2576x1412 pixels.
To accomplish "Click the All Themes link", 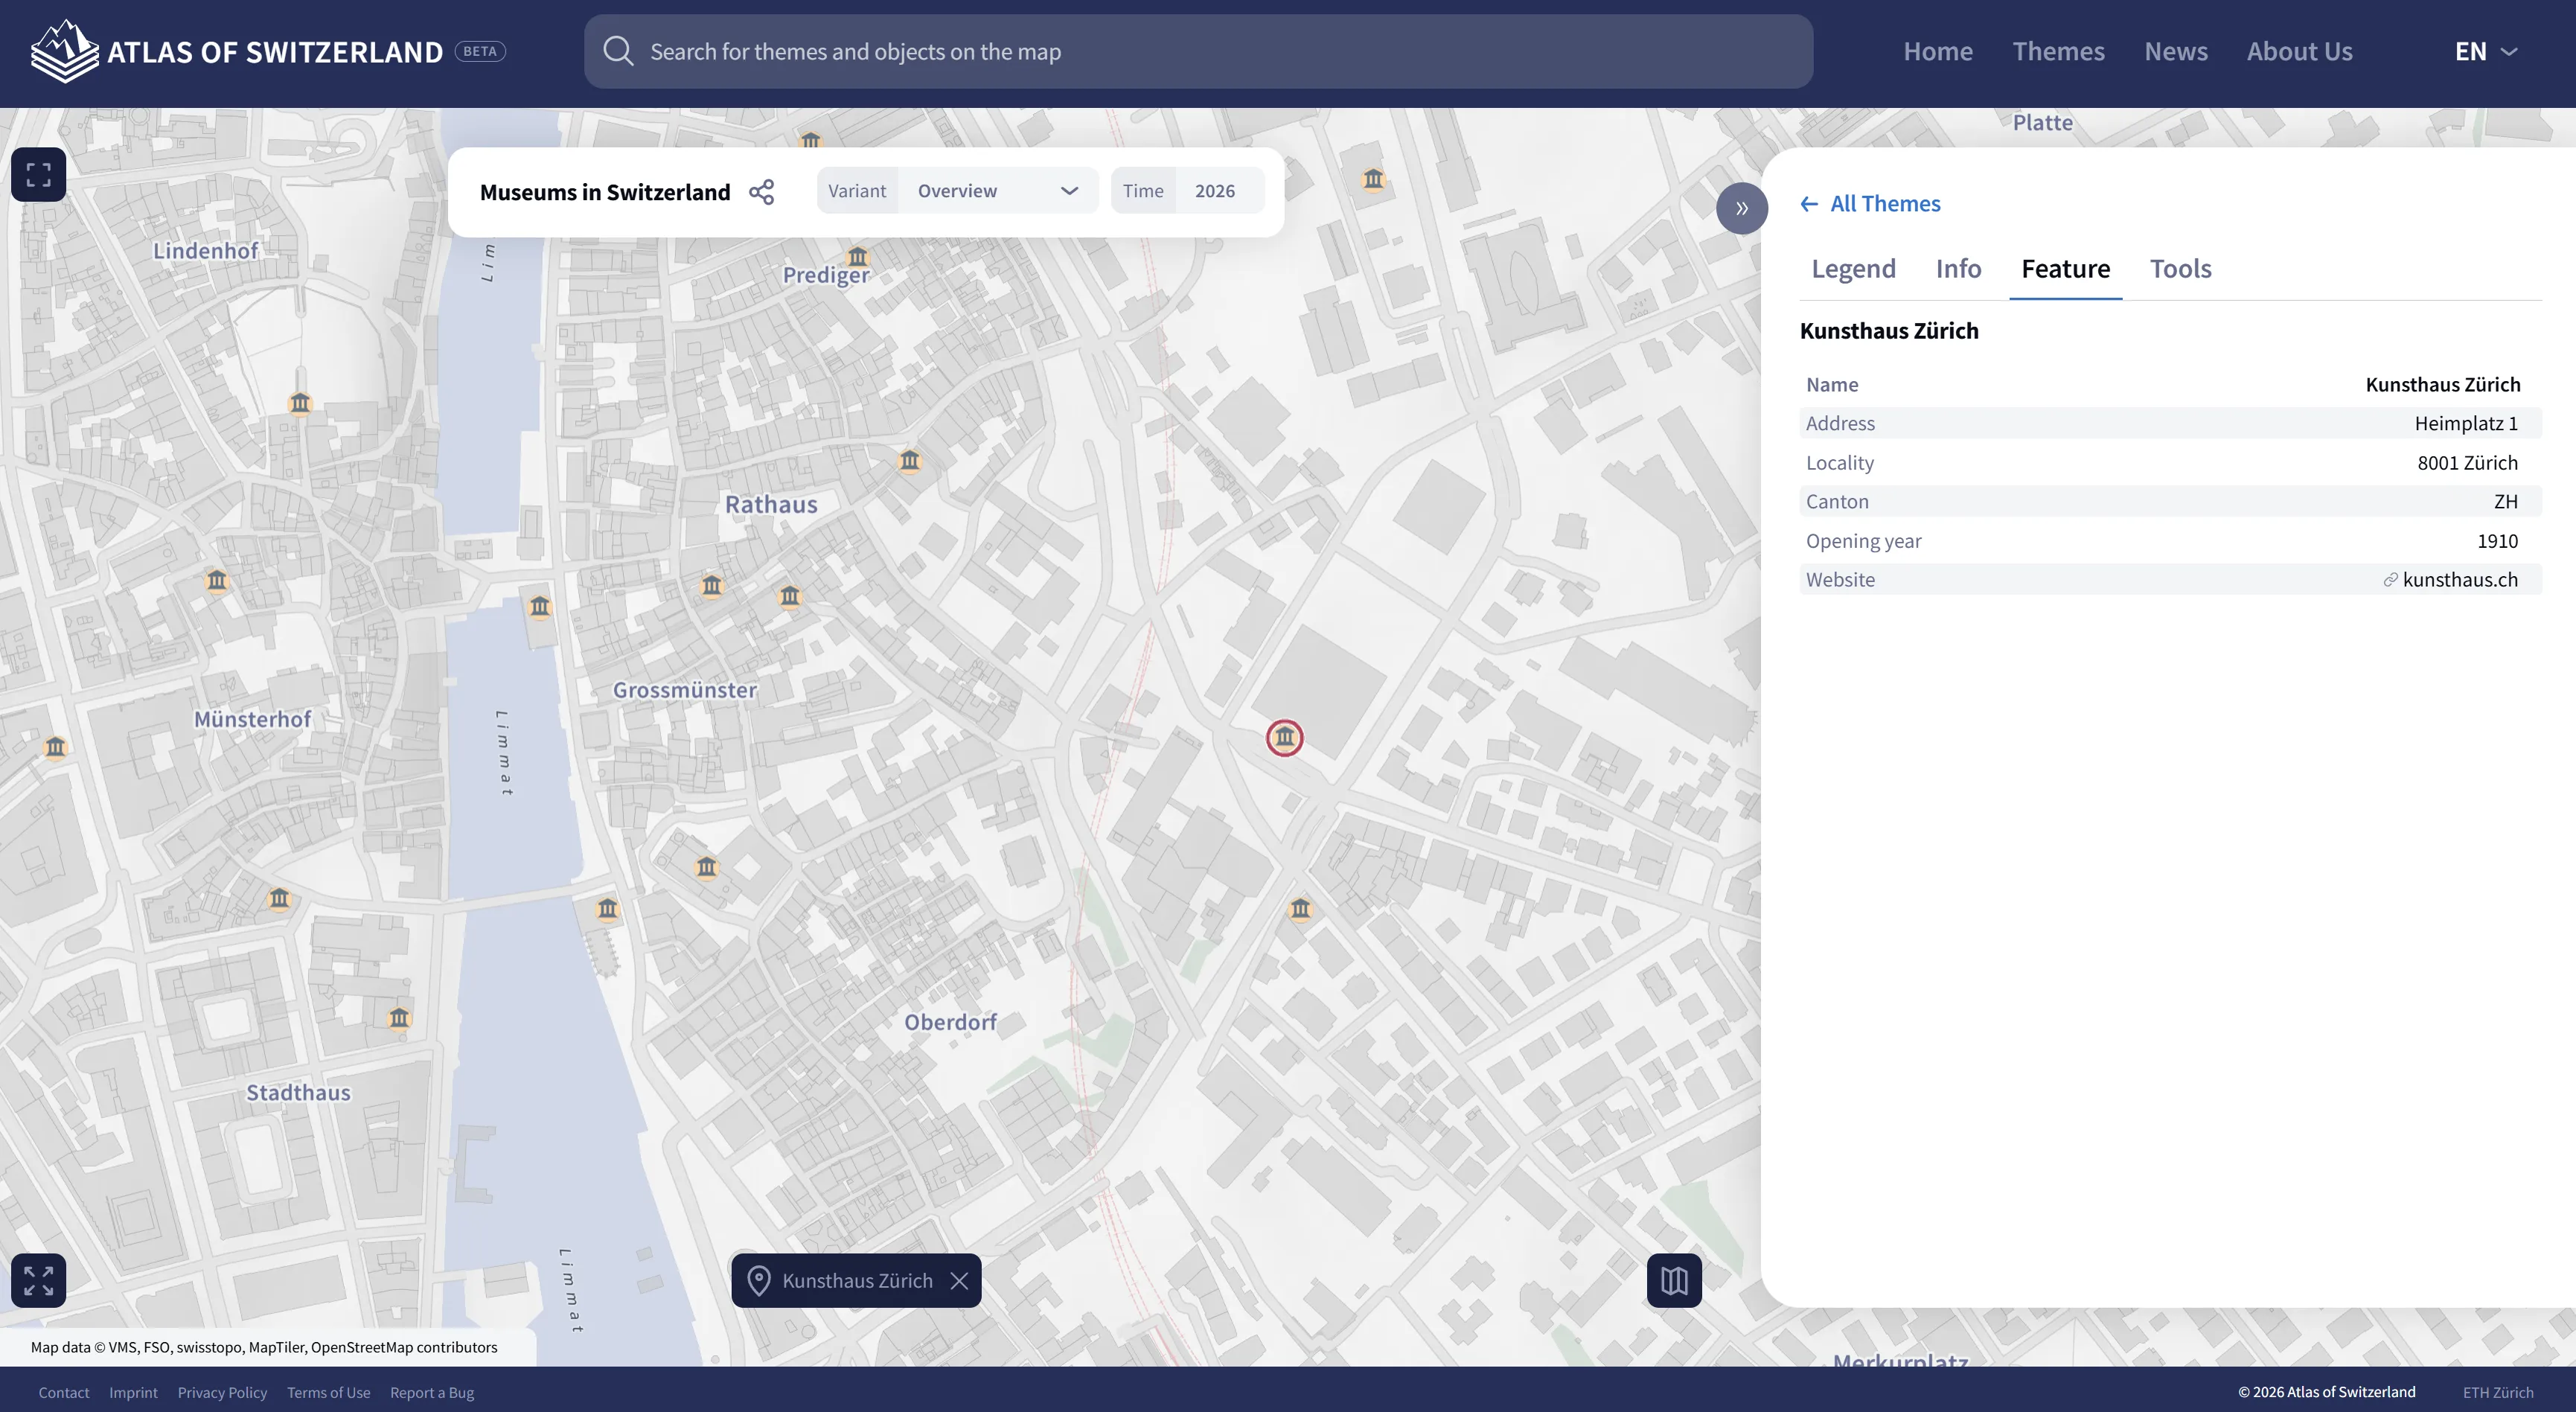I will click(1885, 204).
